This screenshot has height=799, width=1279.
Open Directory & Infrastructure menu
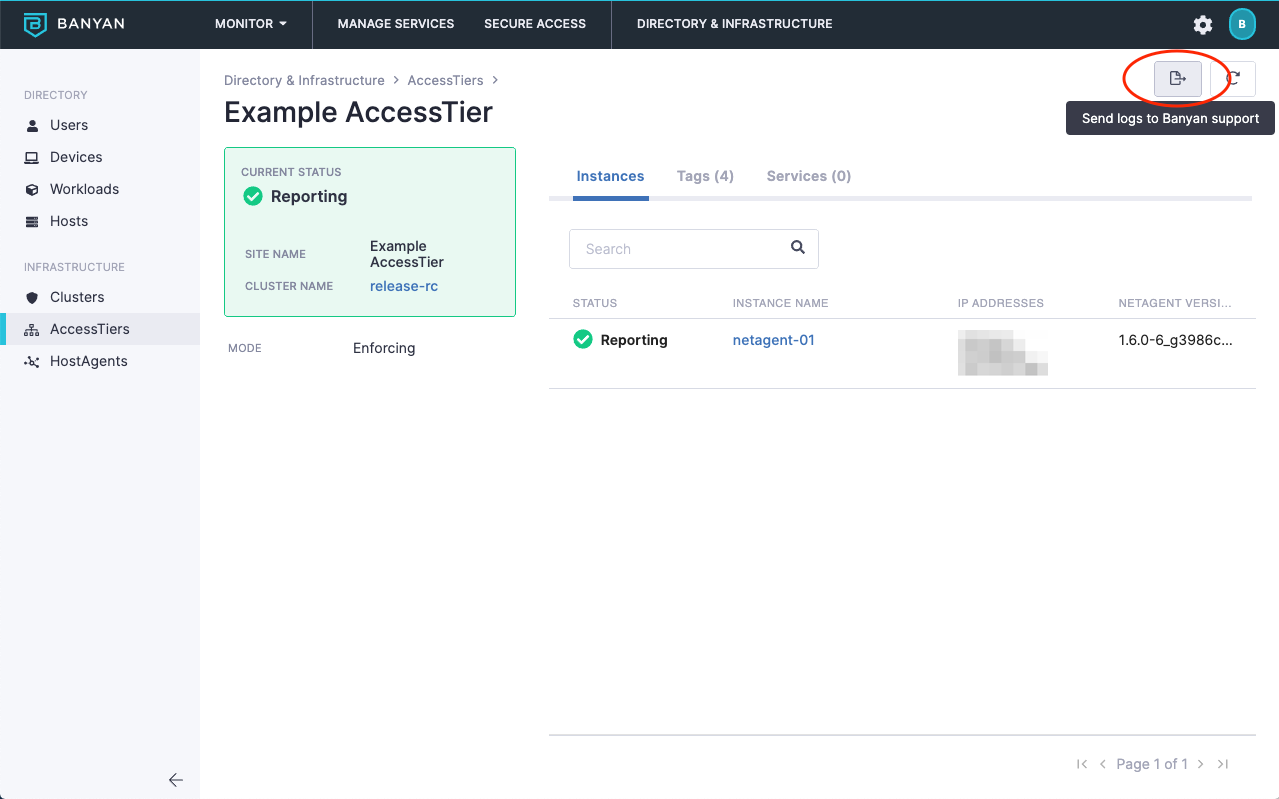tap(735, 24)
